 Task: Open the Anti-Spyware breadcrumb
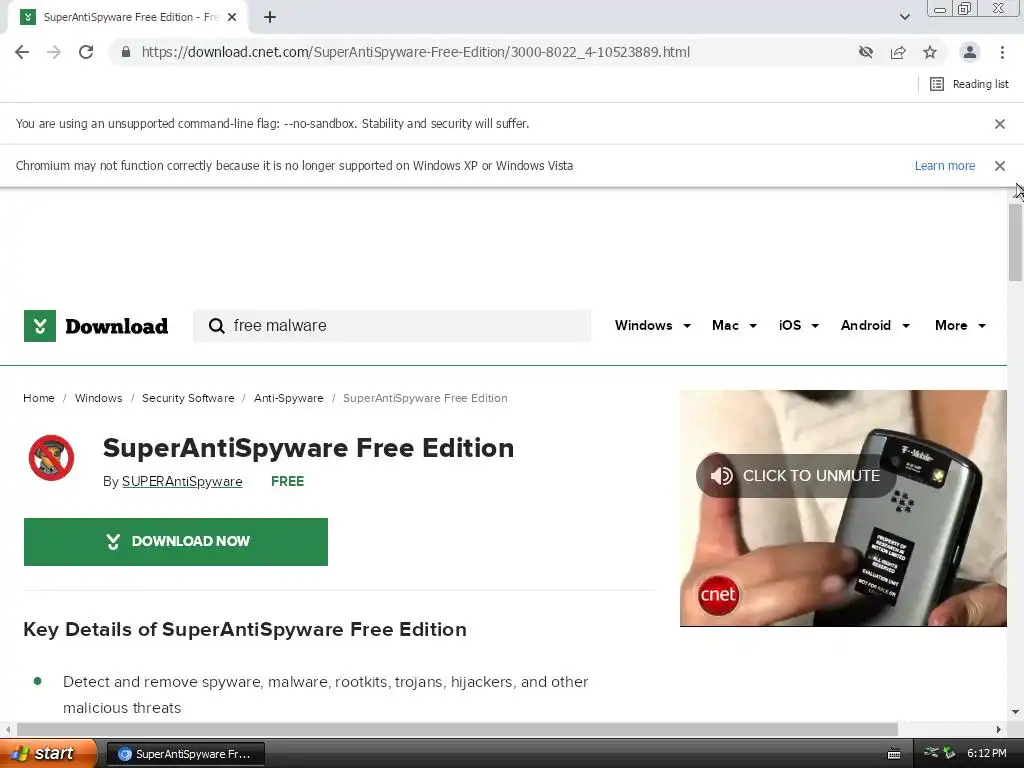point(289,398)
